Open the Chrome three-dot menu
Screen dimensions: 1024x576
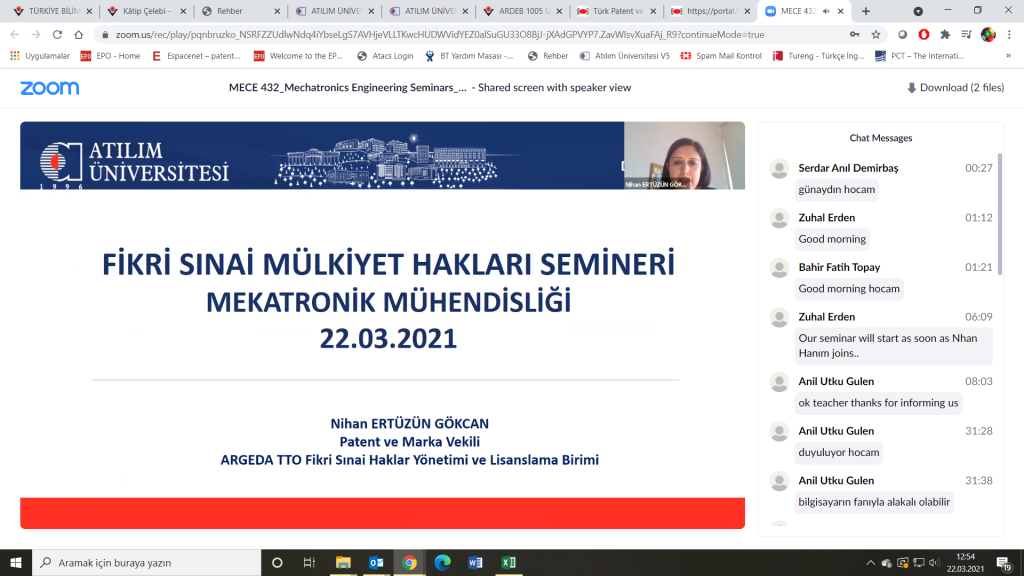1009,34
